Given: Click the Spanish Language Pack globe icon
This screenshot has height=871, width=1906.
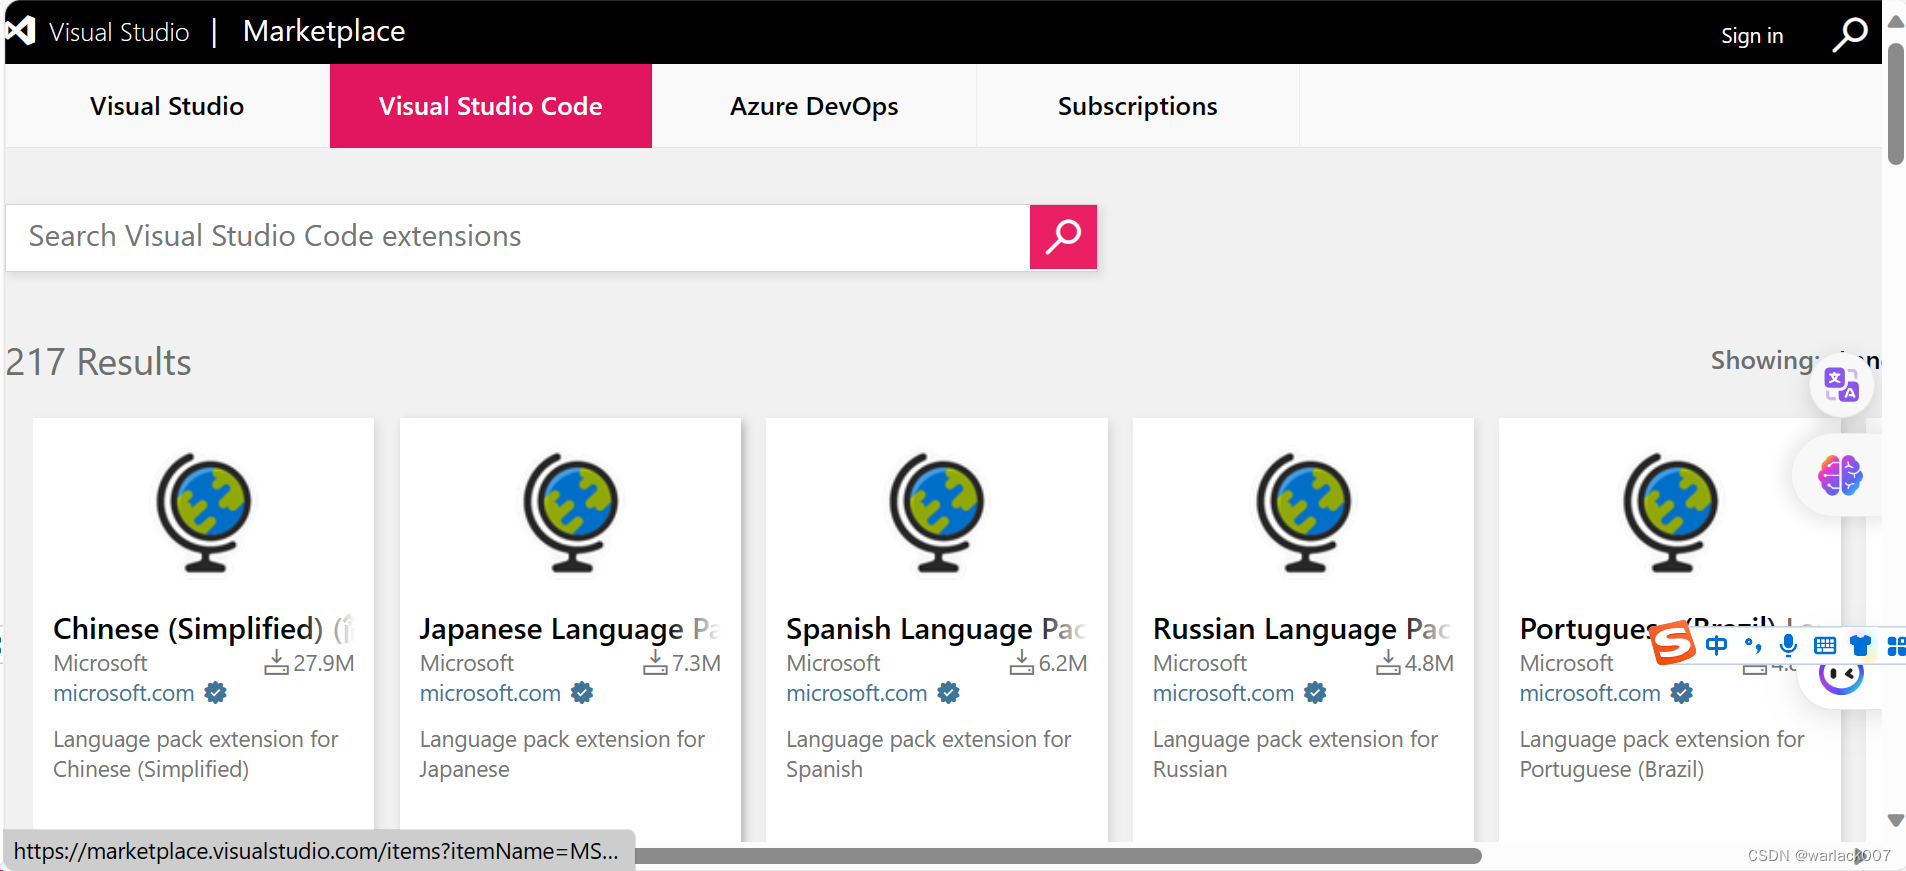Looking at the screenshot, I should [x=937, y=513].
